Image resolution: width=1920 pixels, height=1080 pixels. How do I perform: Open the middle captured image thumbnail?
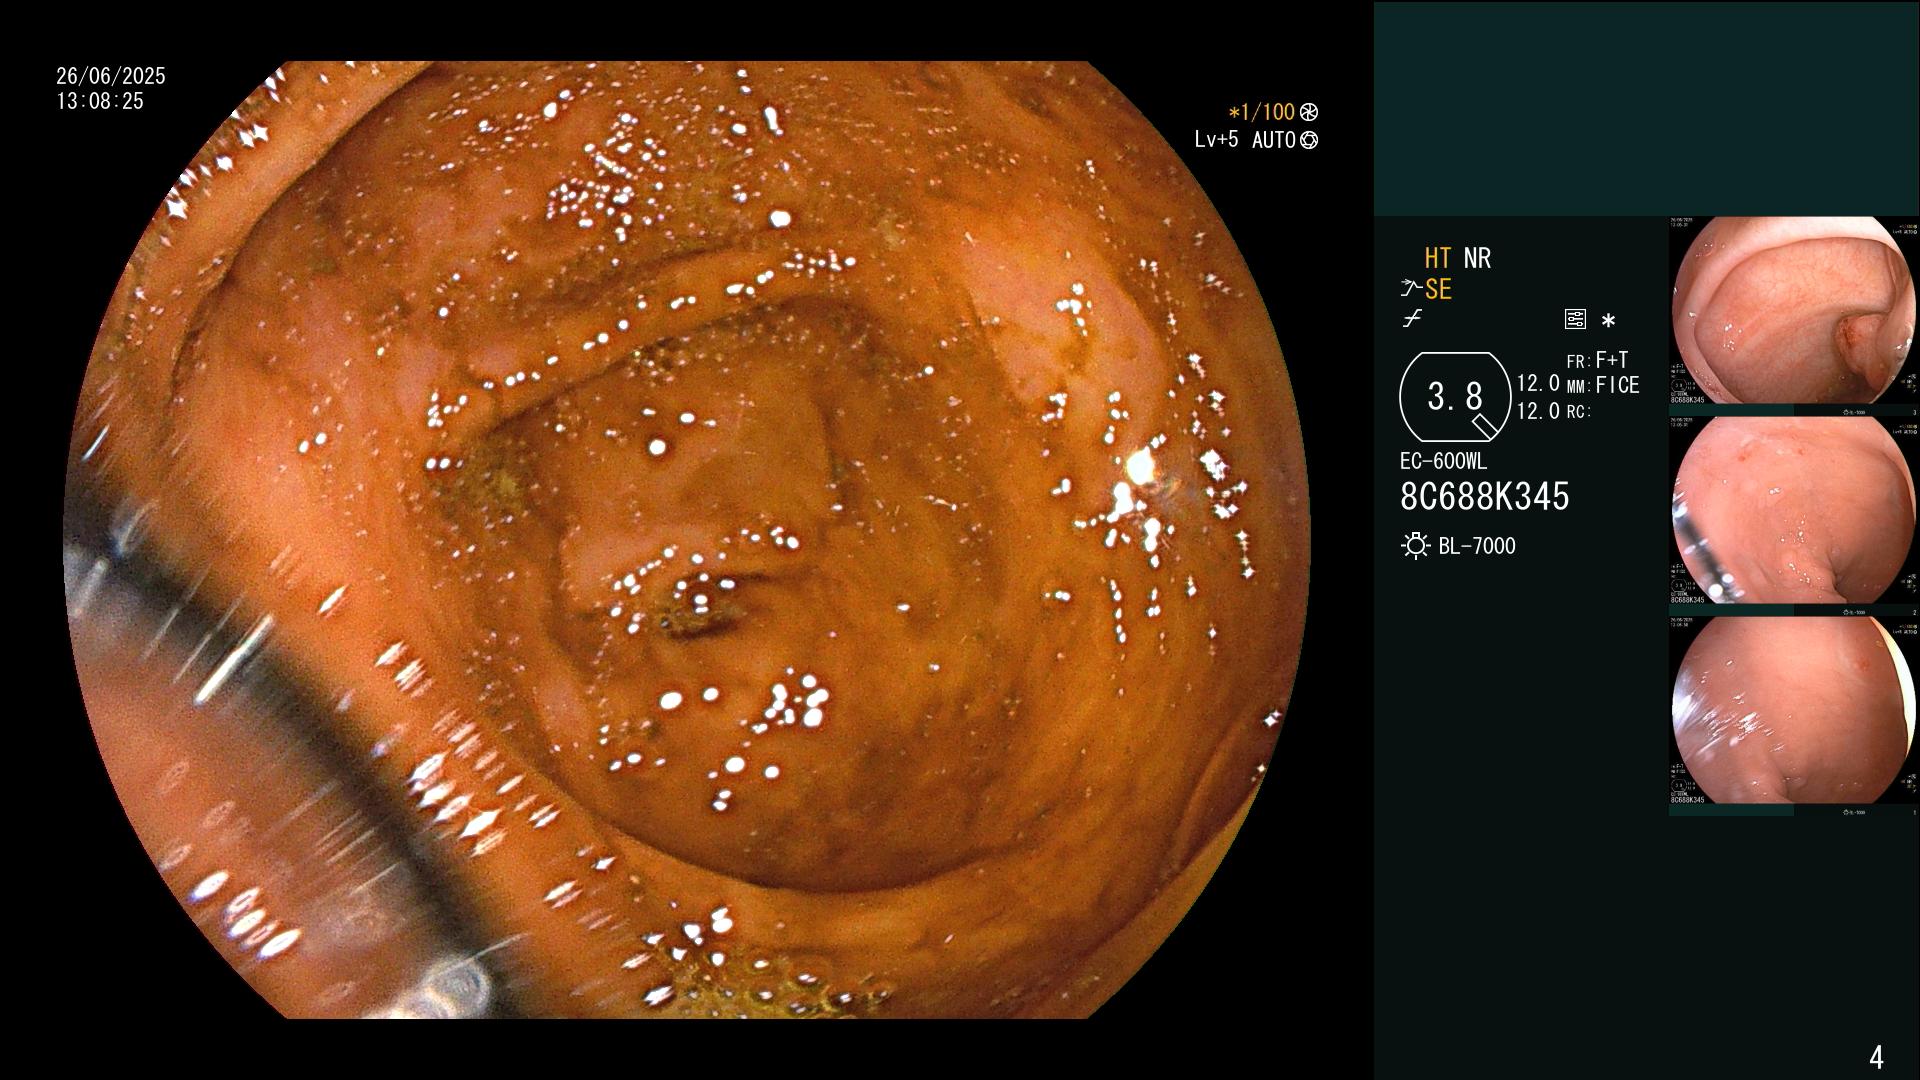1794,511
